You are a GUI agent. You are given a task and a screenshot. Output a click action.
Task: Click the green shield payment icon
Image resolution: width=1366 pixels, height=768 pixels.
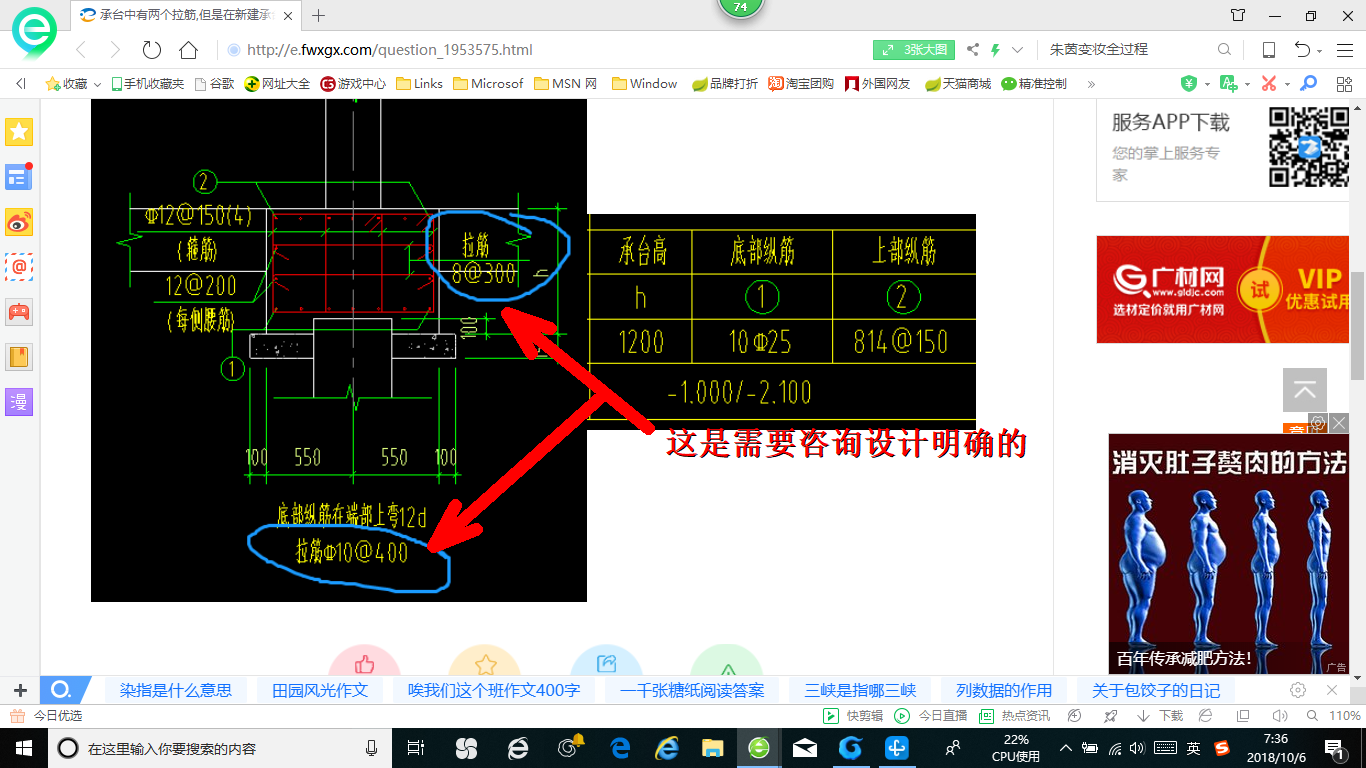point(1189,84)
